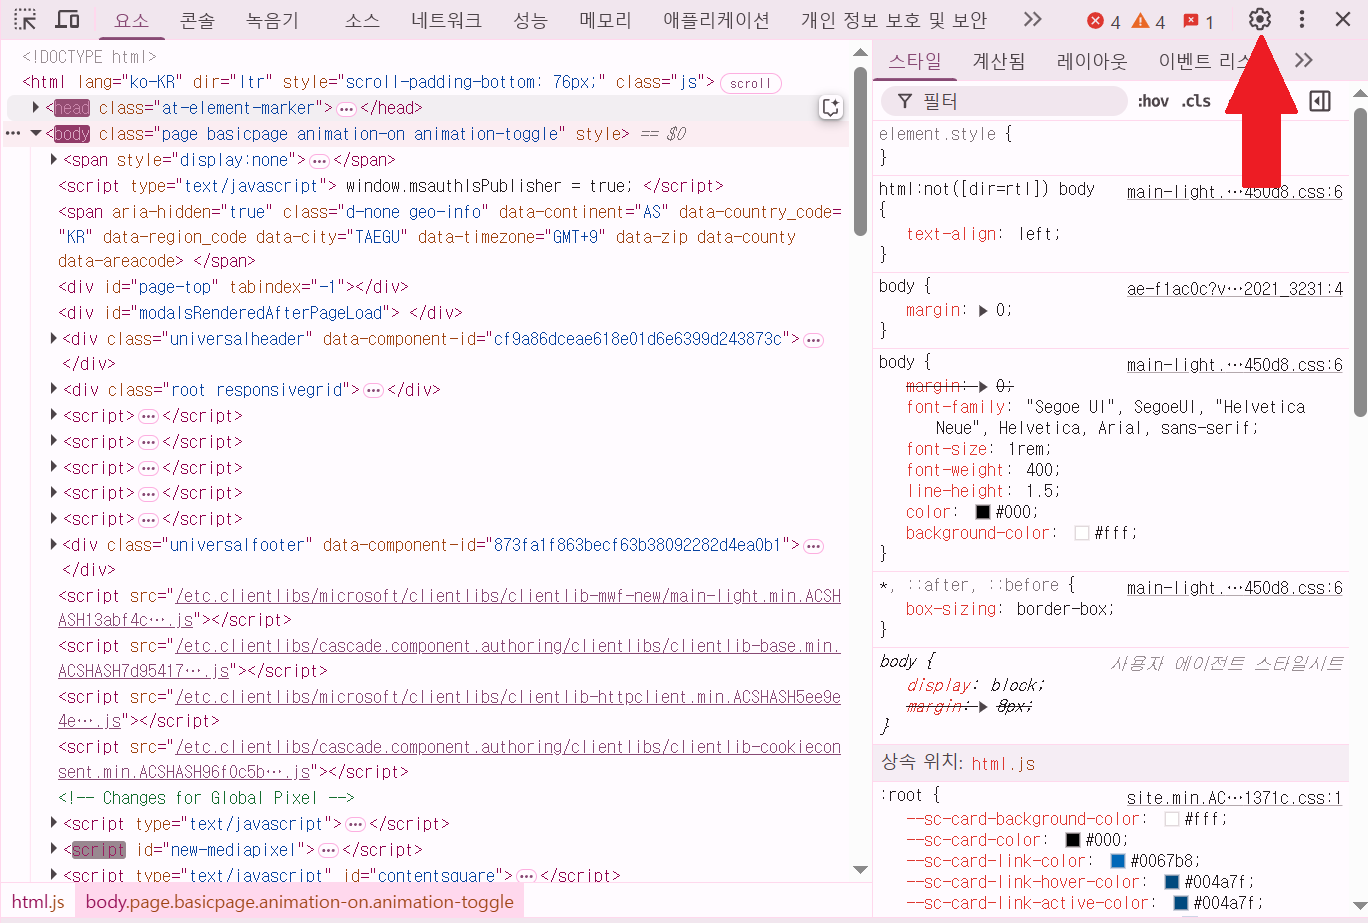Expand the head element node
The image size is (1368, 923).
pyautogui.click(x=36, y=108)
